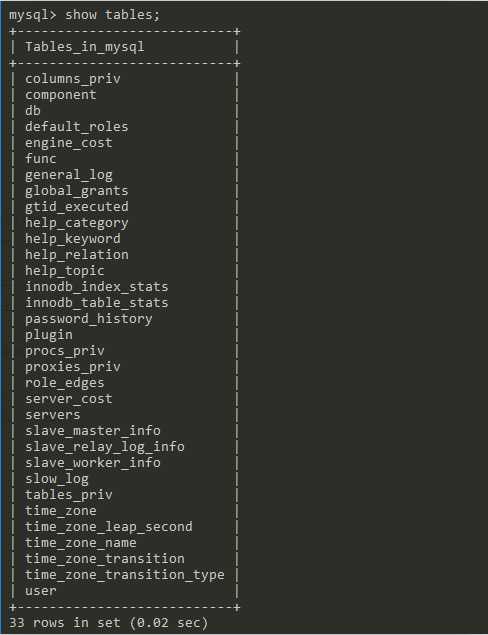
Task: Click the role_edges table name
Action: click(x=65, y=383)
